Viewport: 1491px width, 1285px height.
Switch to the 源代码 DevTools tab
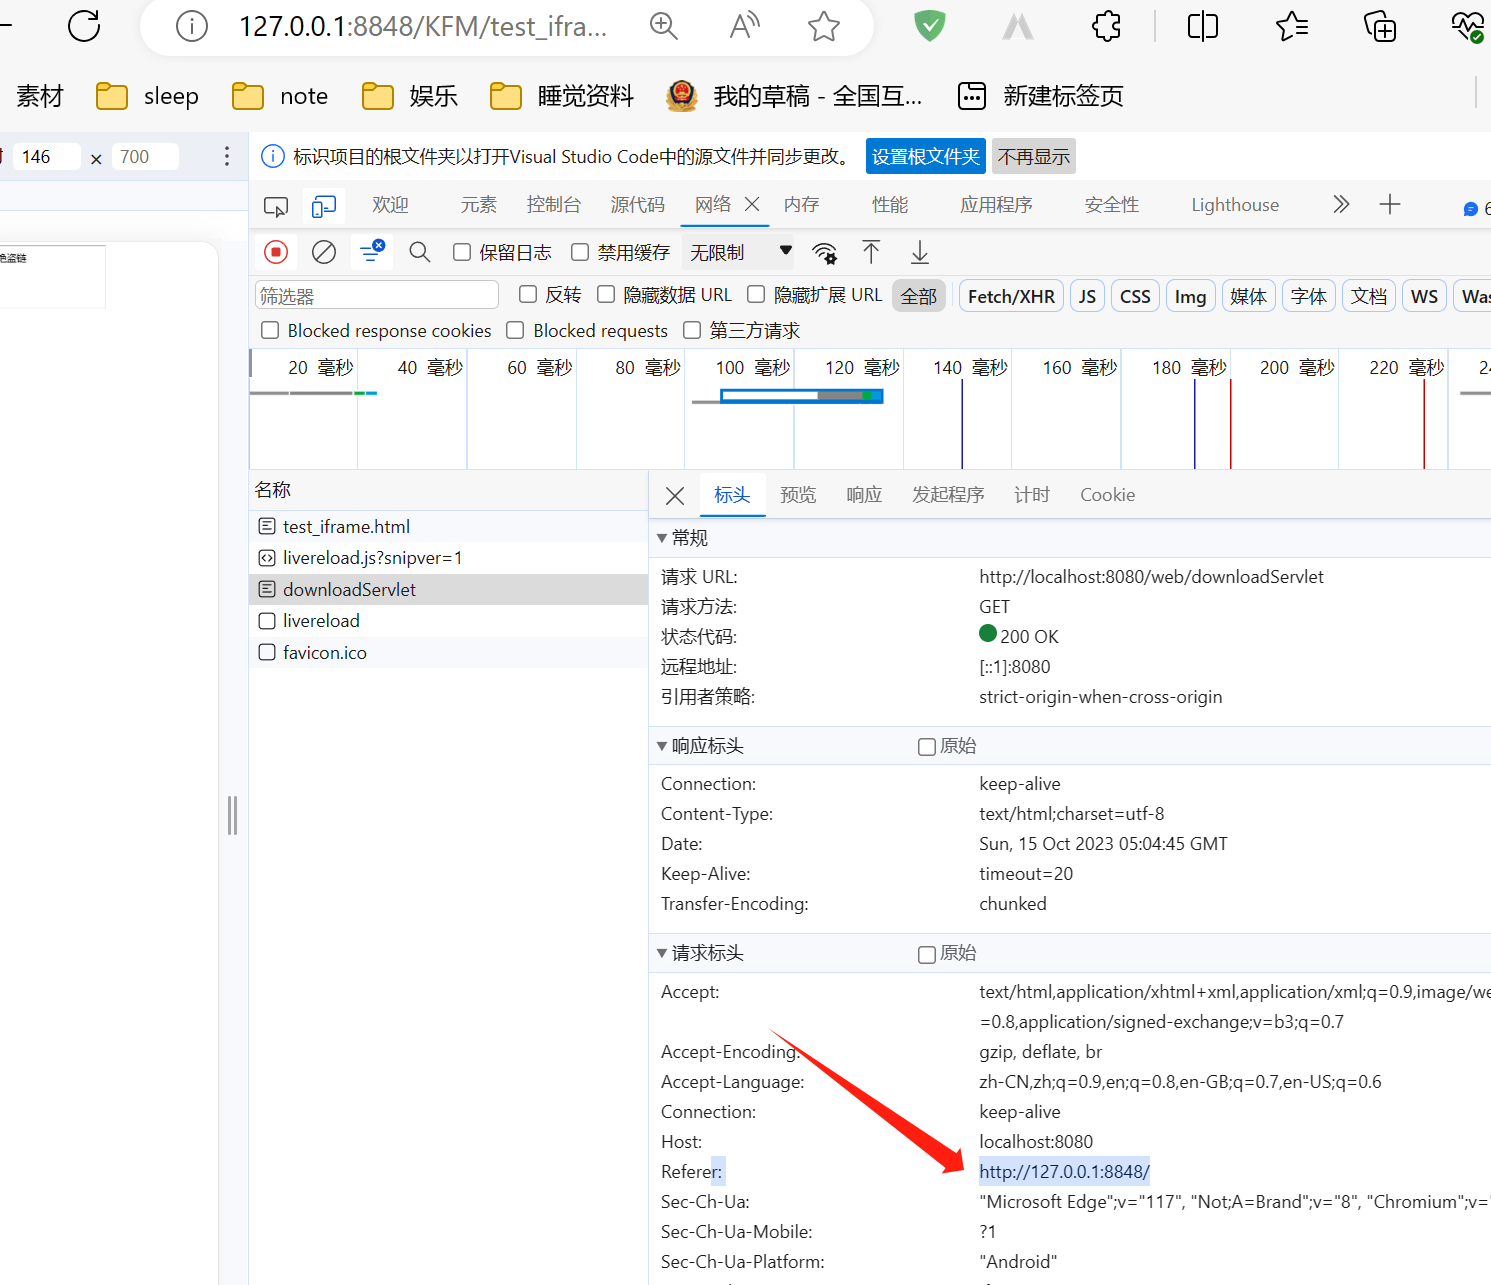point(638,205)
